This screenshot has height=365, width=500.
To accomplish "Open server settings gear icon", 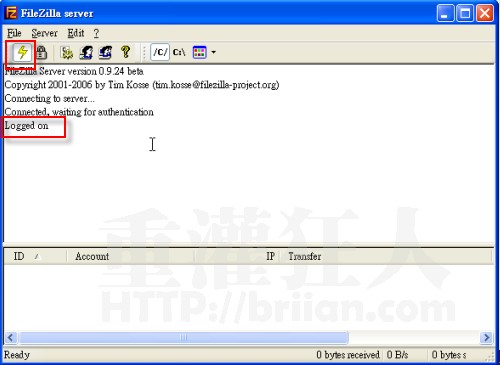I will [x=67, y=53].
